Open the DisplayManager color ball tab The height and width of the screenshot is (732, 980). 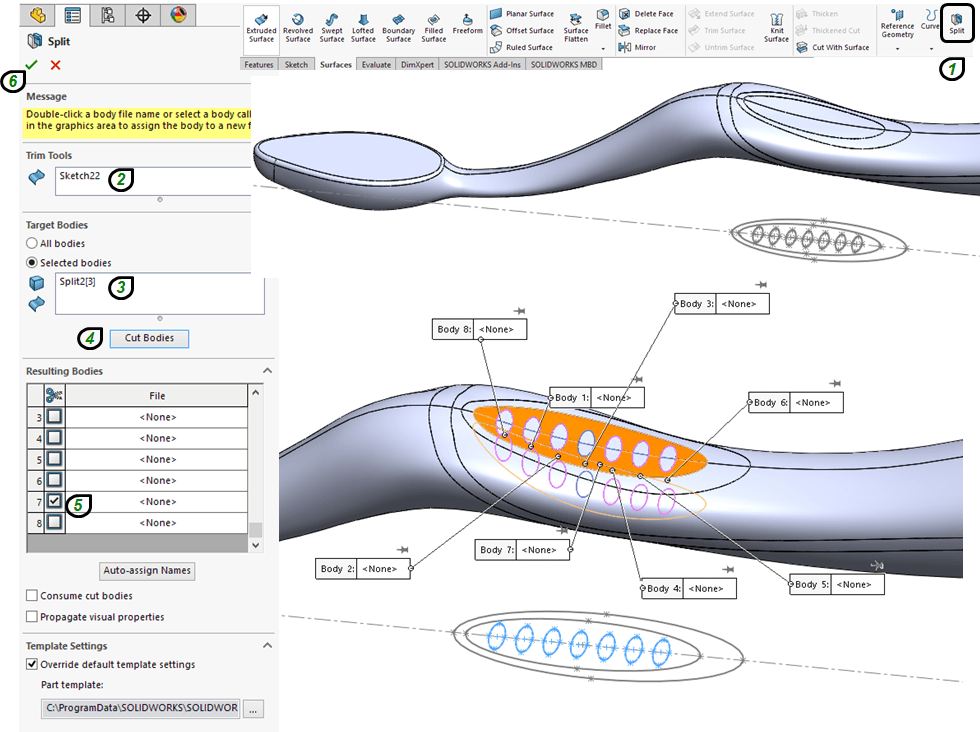[178, 15]
